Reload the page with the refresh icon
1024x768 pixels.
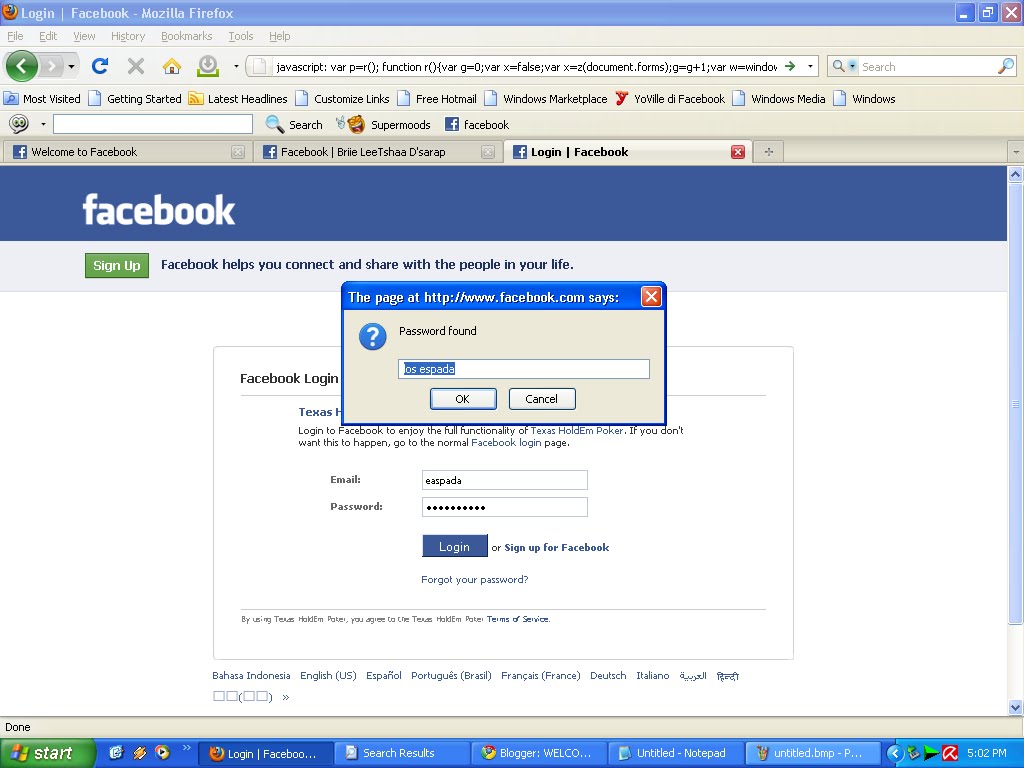point(100,66)
